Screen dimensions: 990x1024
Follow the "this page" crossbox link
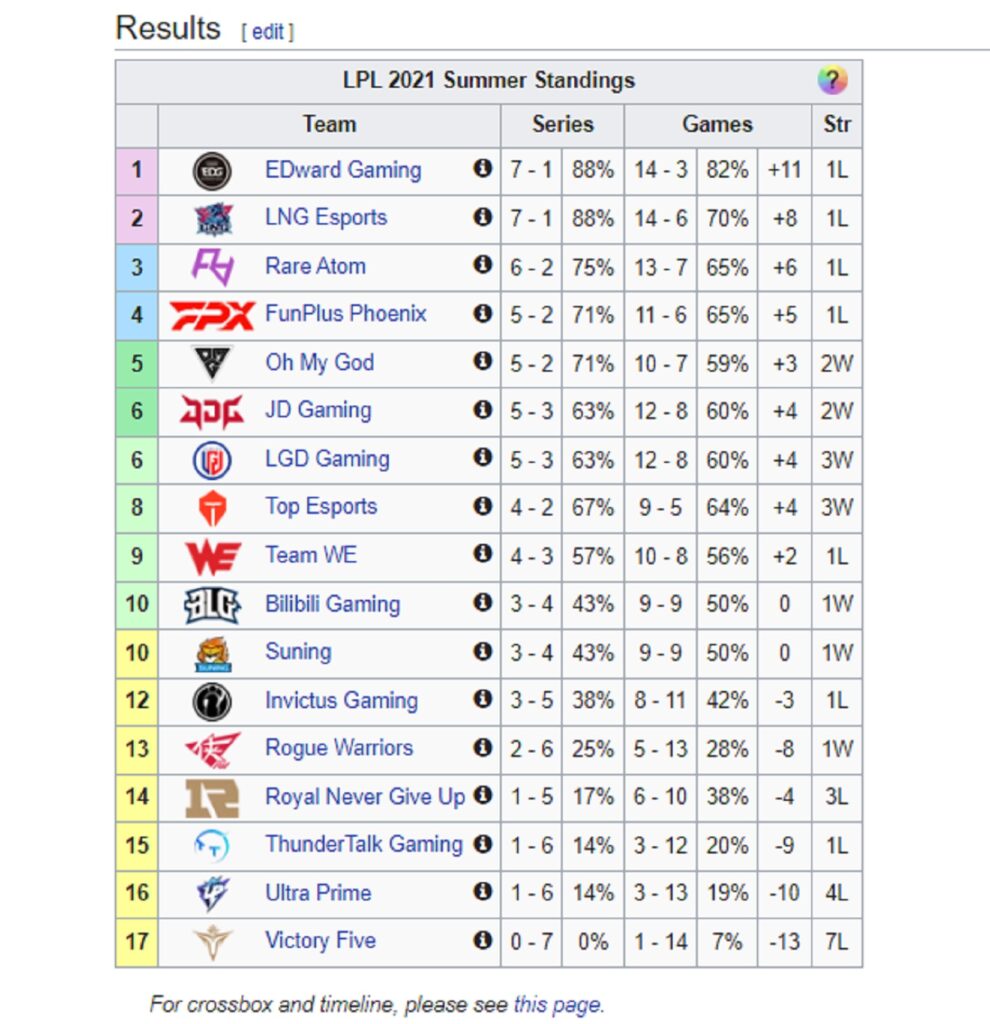click(x=557, y=1004)
